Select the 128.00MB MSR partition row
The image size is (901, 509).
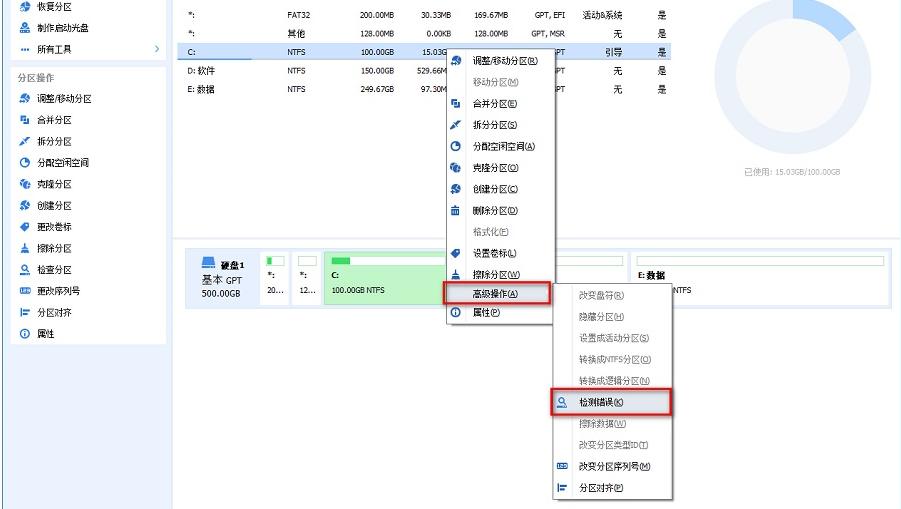[423, 33]
